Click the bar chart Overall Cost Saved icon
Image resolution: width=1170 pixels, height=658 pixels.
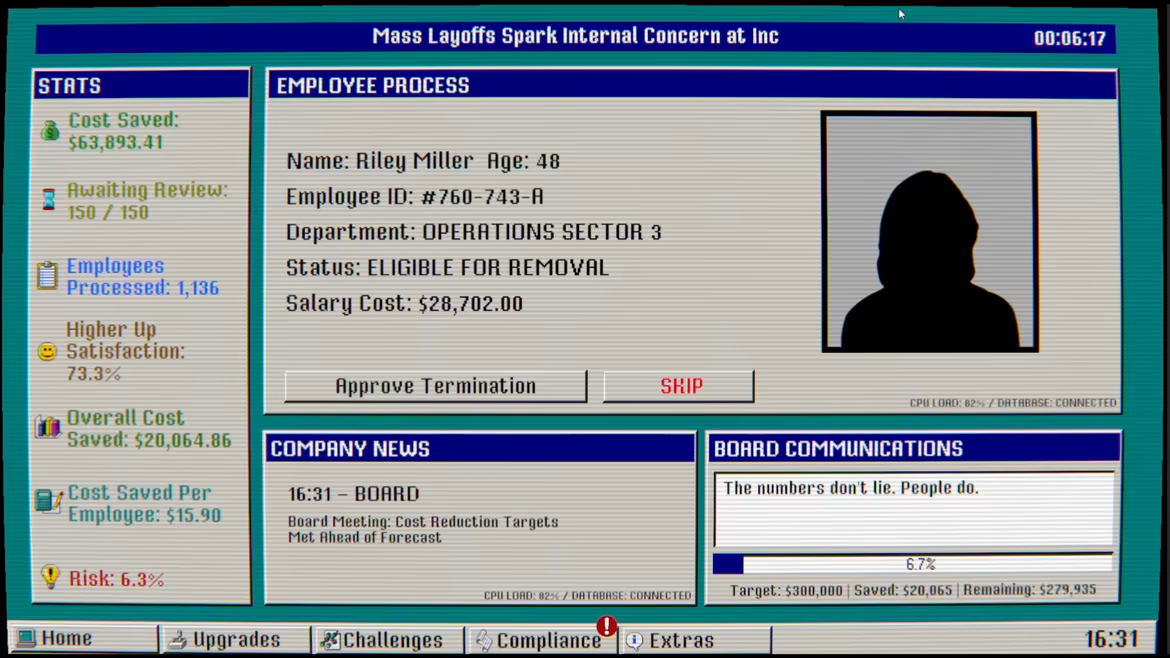pos(48,427)
